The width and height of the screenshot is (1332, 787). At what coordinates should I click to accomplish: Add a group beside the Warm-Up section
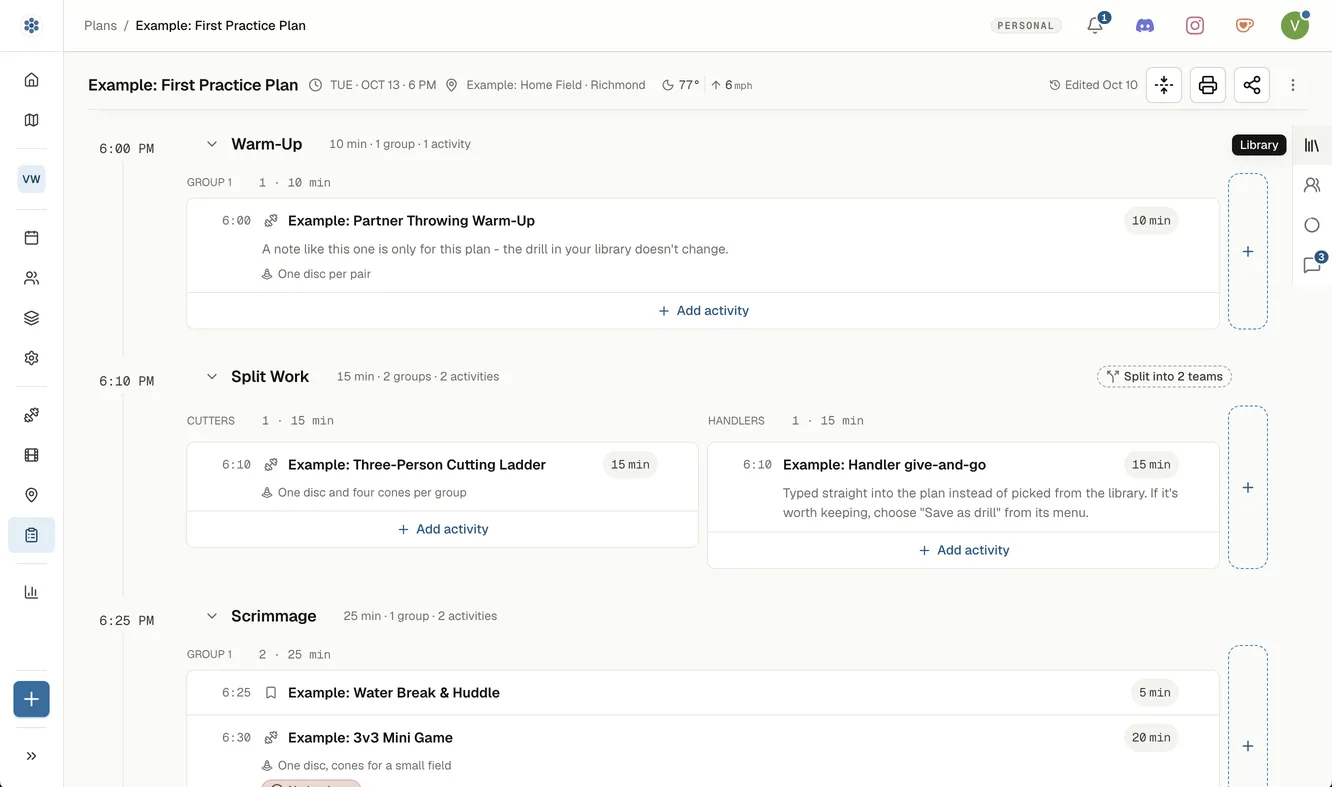1248,252
